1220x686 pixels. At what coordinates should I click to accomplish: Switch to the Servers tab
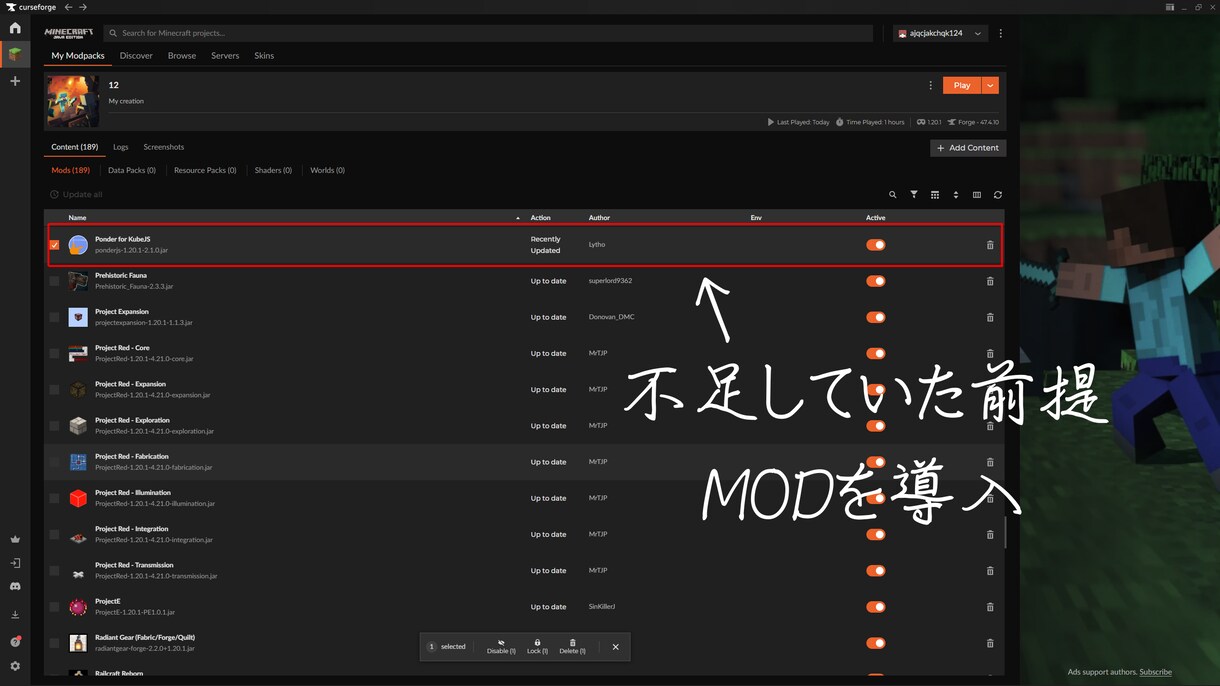[x=225, y=56]
